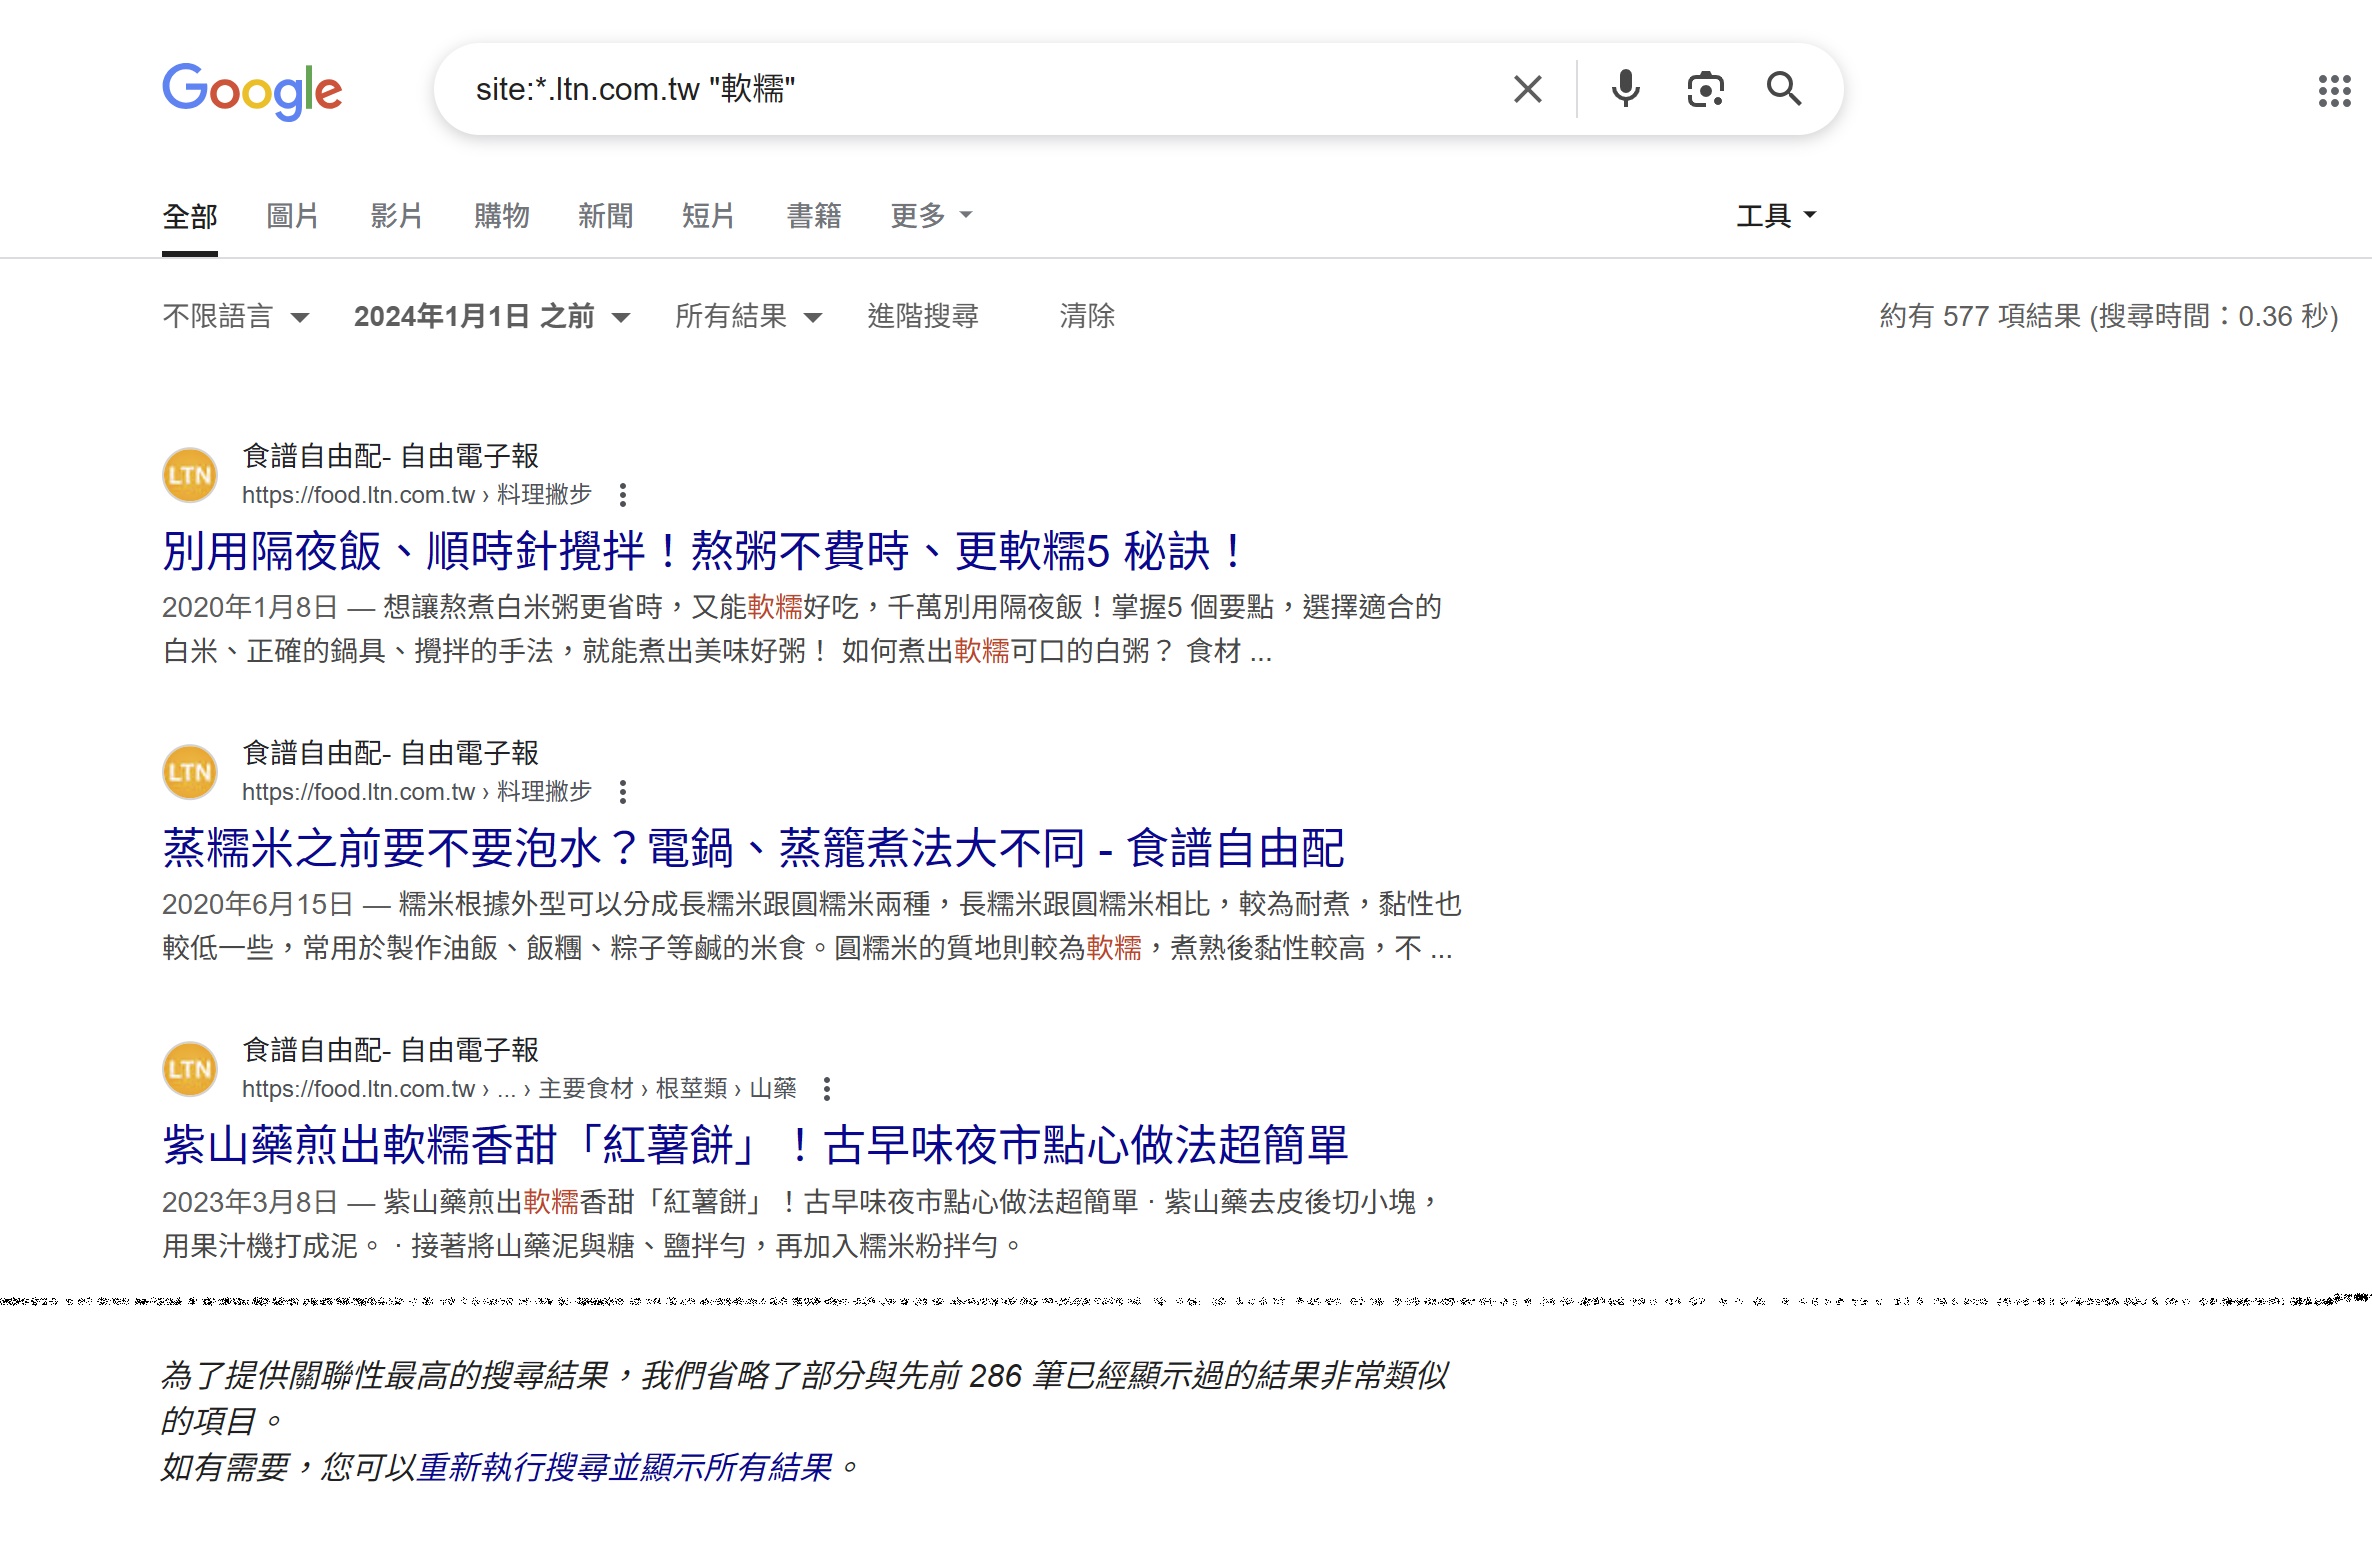Switch to the 影片 tab
2372x1562 pixels.
[397, 216]
